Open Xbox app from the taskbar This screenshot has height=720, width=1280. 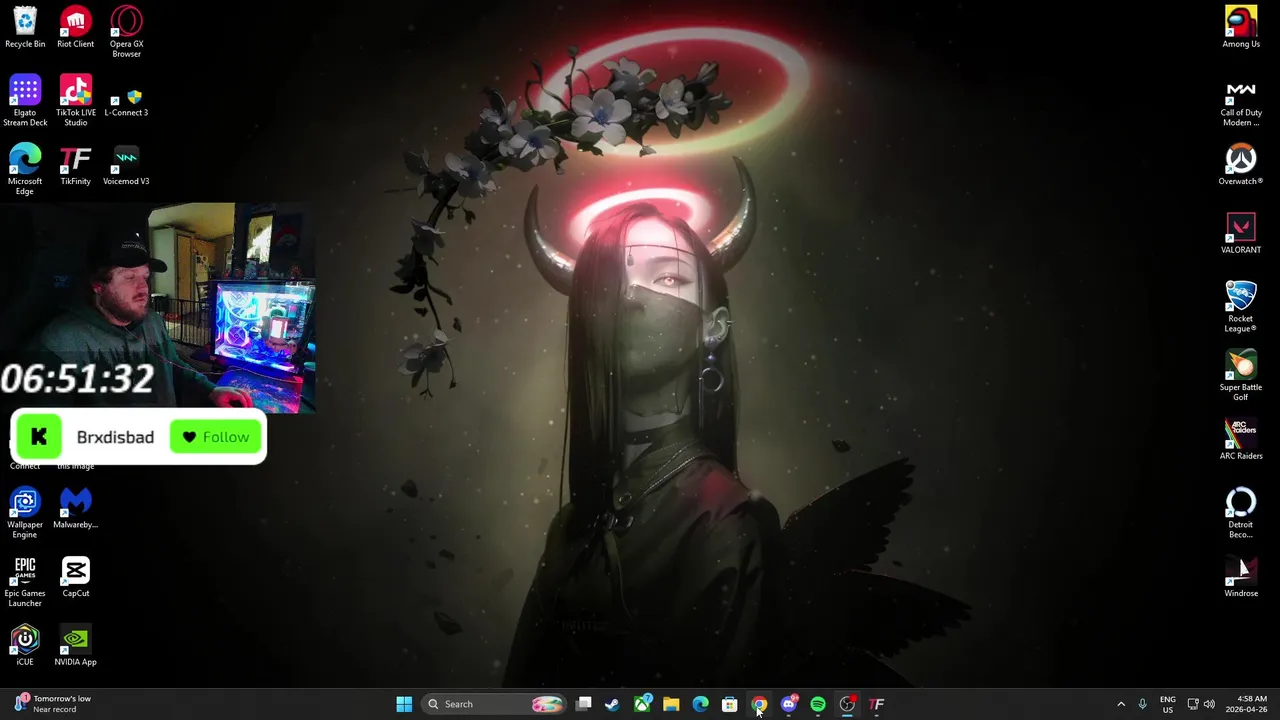point(642,704)
